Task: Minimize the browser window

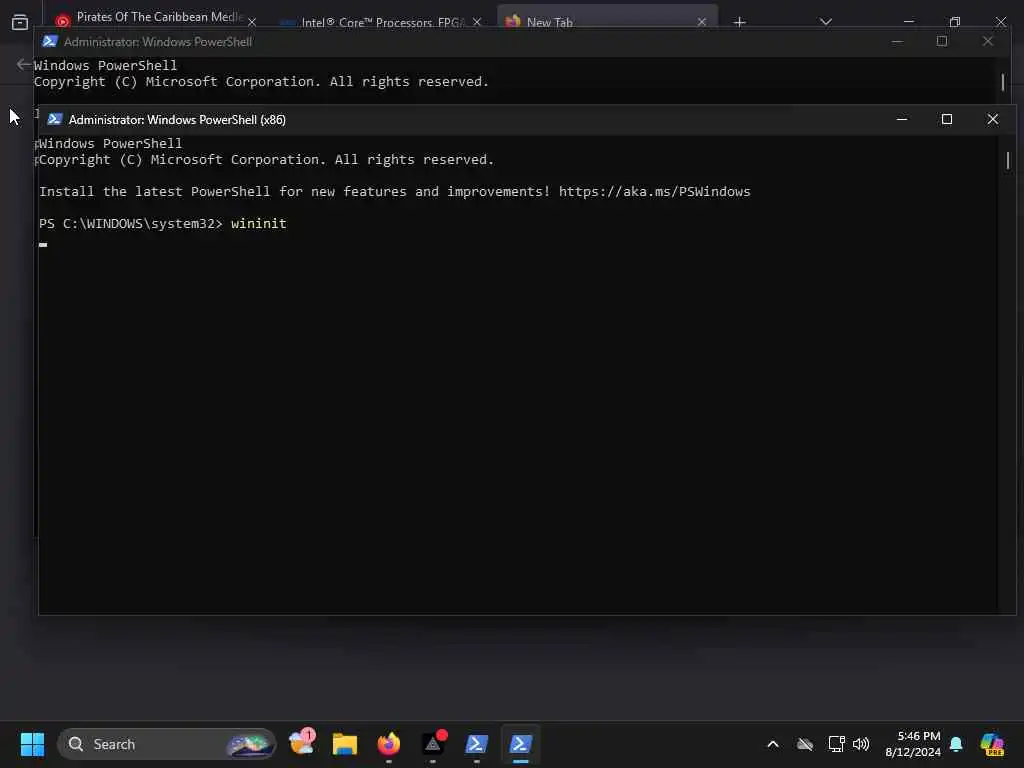Action: tap(908, 22)
